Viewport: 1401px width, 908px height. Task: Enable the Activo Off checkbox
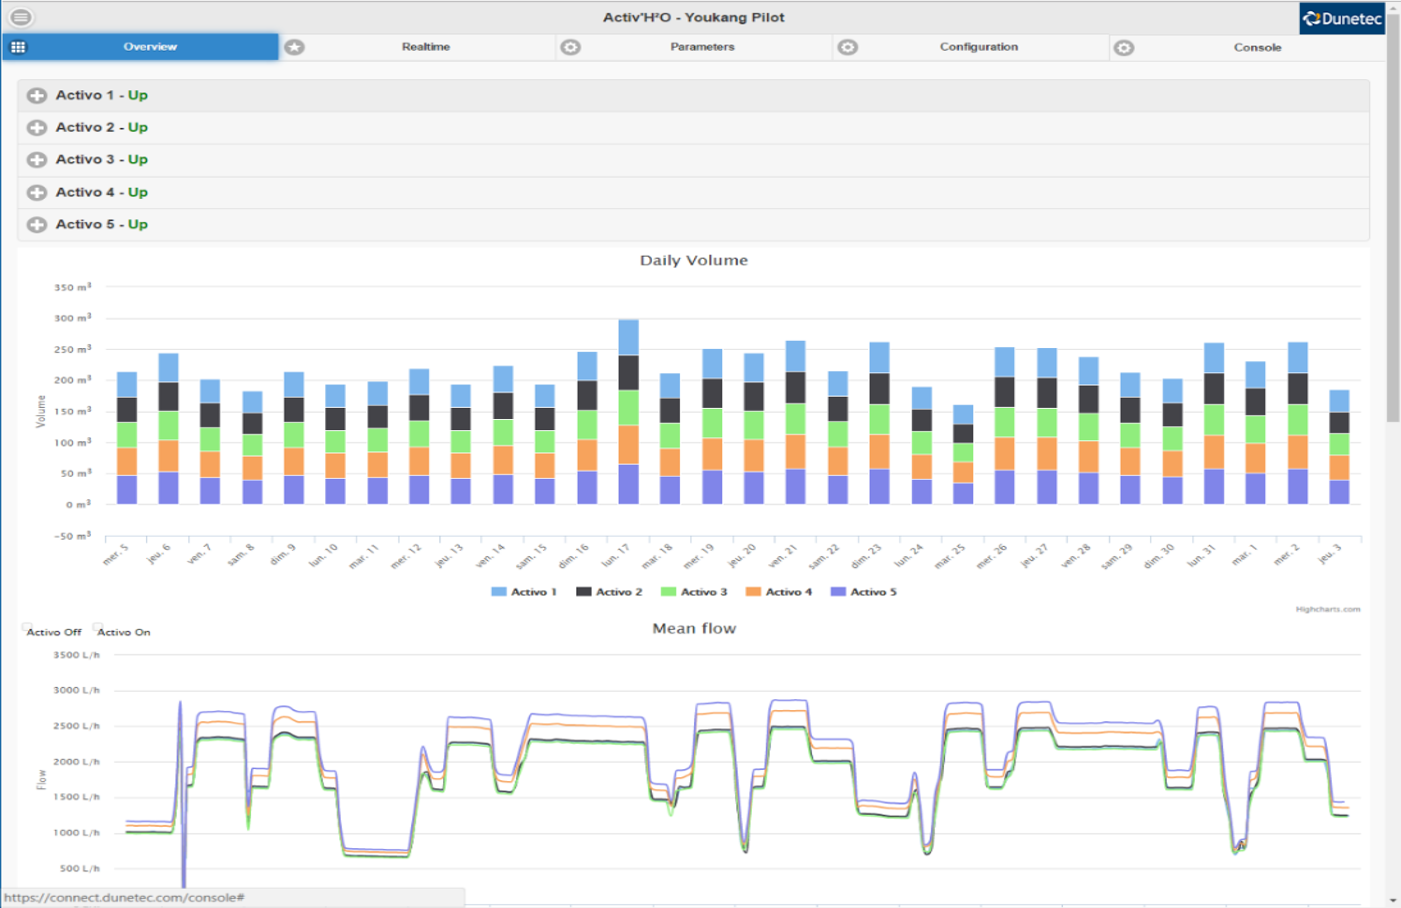click(27, 628)
